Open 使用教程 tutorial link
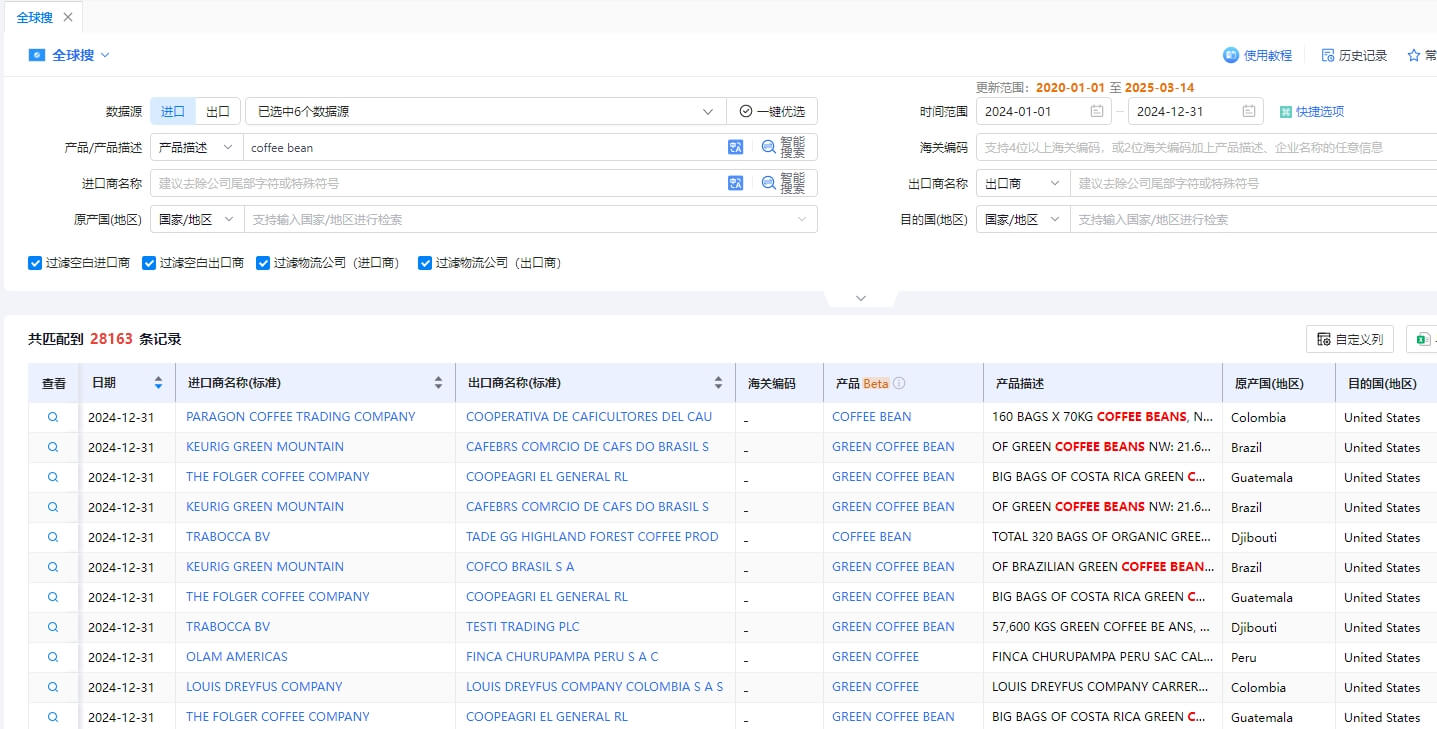Screen dimensions: 1437x729 (x=1257, y=56)
